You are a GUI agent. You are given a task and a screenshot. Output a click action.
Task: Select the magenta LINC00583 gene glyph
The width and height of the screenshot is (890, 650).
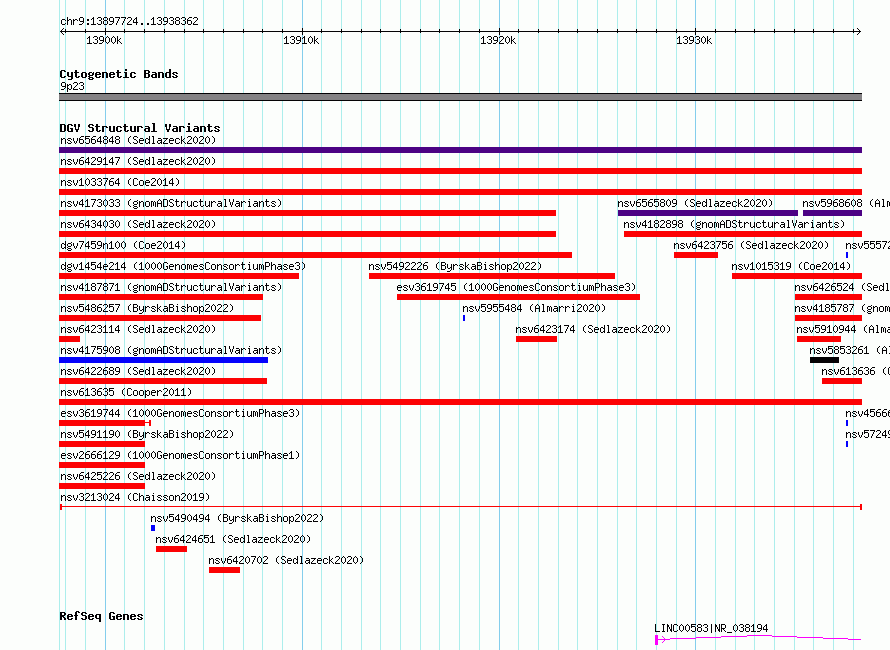coord(758,639)
